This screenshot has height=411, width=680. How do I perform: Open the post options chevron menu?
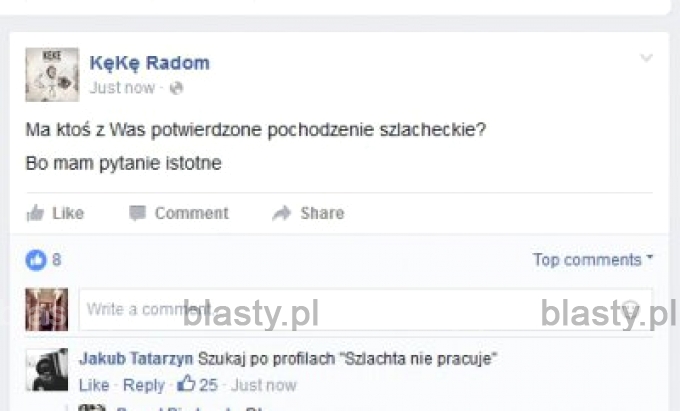coord(646,58)
